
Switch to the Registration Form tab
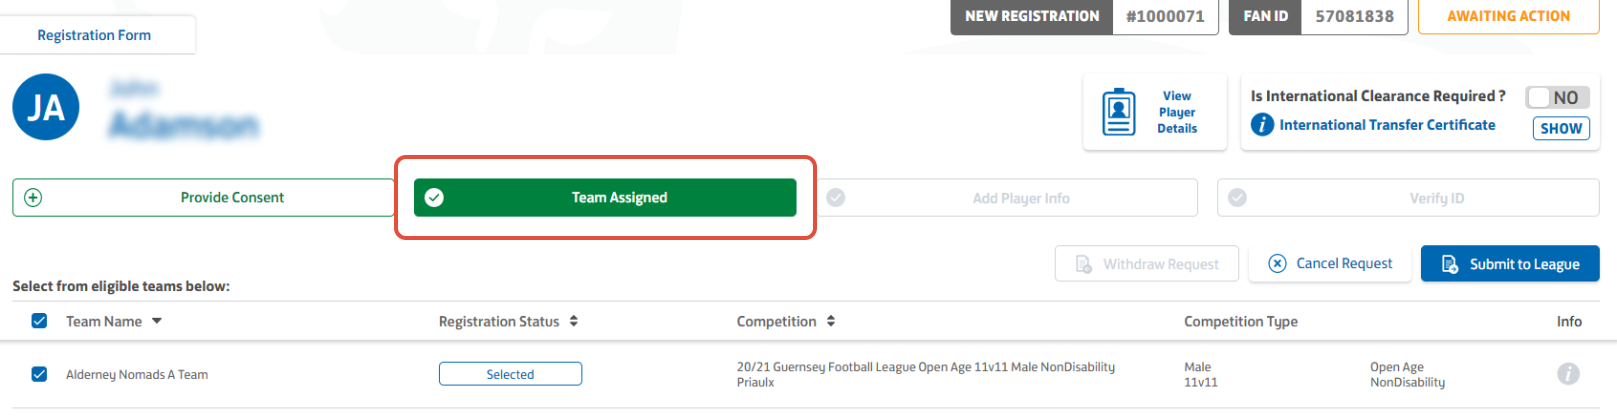(94, 35)
